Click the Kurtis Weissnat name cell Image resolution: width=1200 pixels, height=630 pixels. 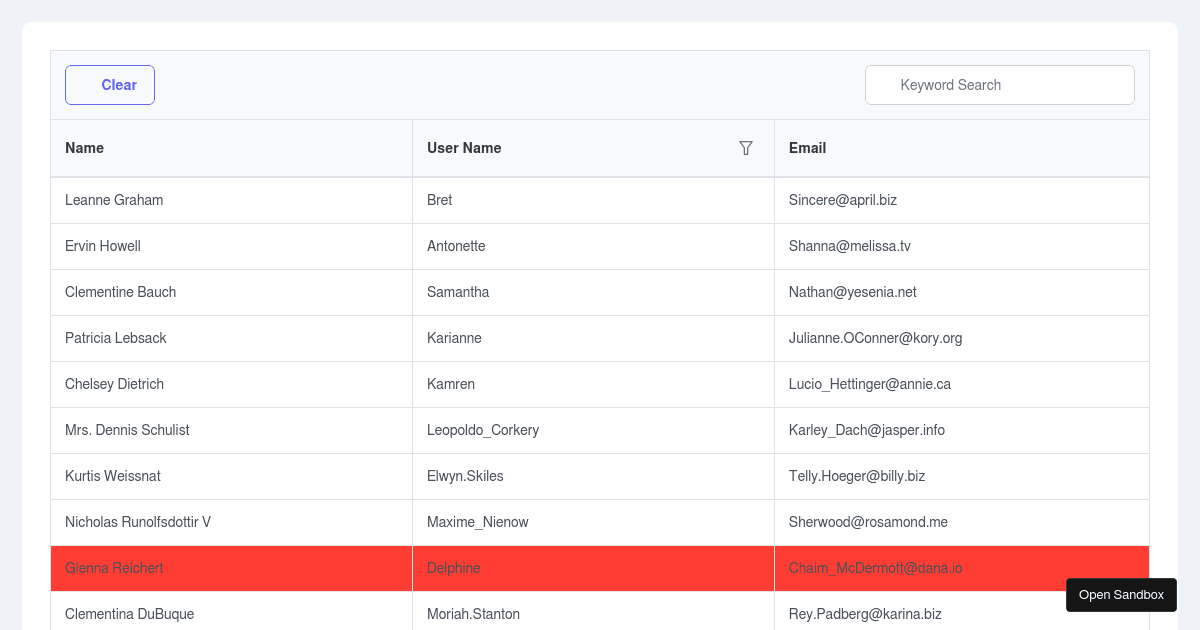(113, 476)
